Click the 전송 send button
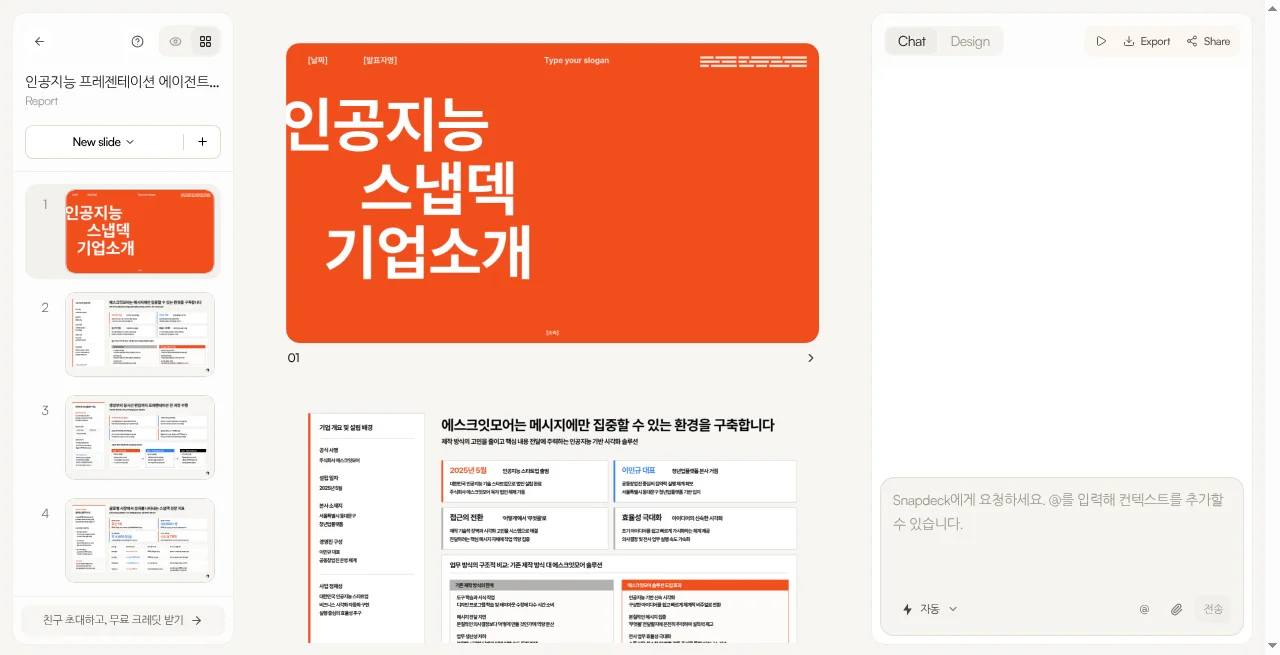 point(1213,609)
